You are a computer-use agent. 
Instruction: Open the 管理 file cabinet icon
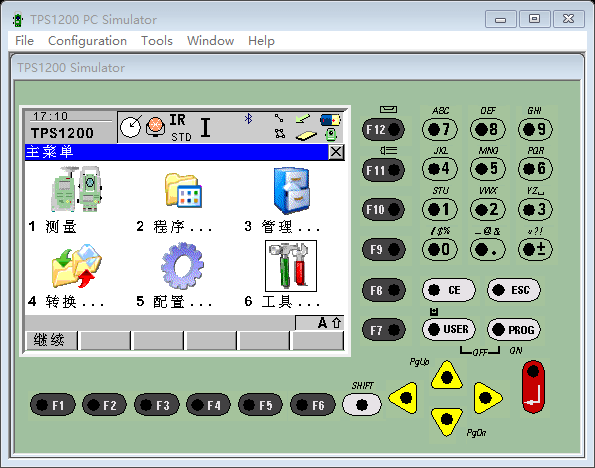click(291, 191)
